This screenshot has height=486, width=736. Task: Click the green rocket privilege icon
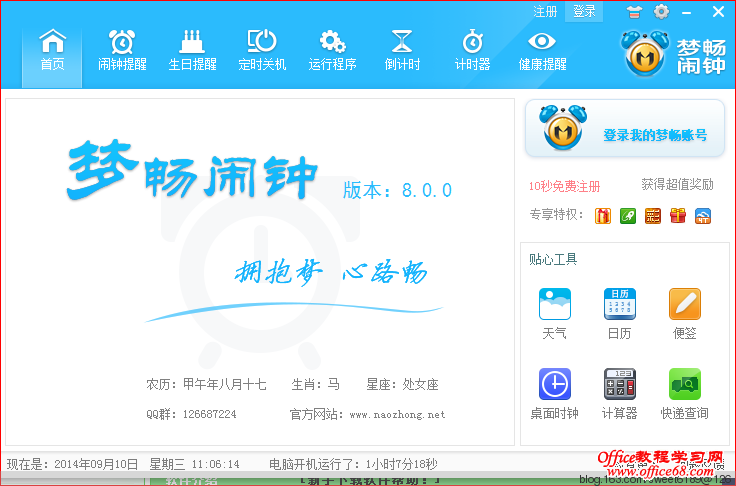pyautogui.click(x=628, y=216)
